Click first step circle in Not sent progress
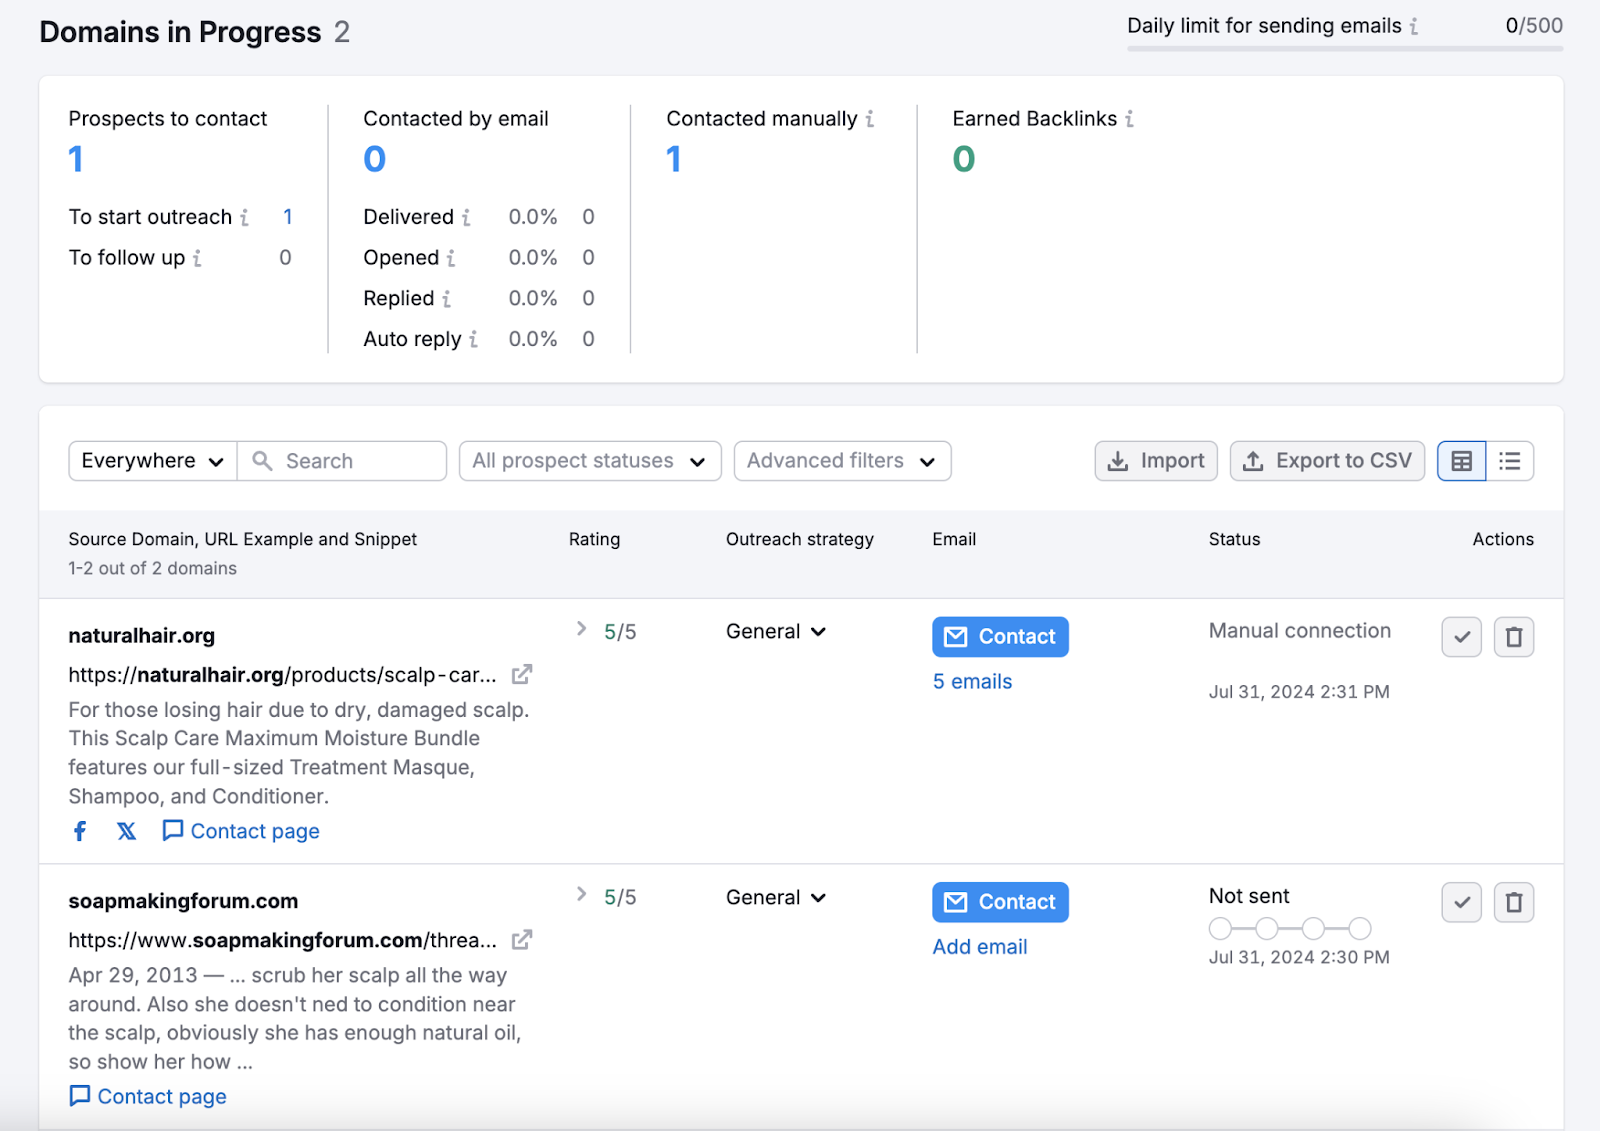The width and height of the screenshot is (1600, 1131). pyautogui.click(x=1220, y=929)
